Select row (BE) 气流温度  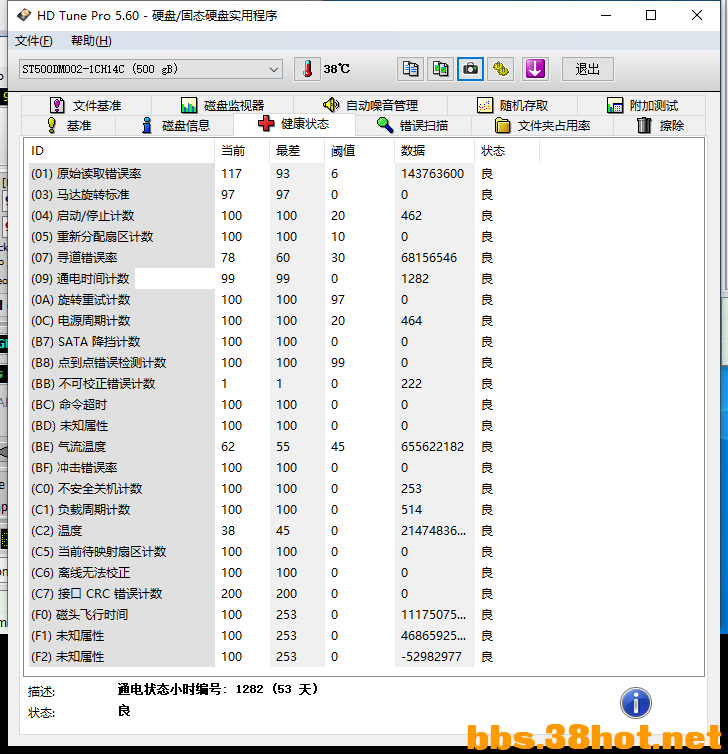[x=284, y=447]
